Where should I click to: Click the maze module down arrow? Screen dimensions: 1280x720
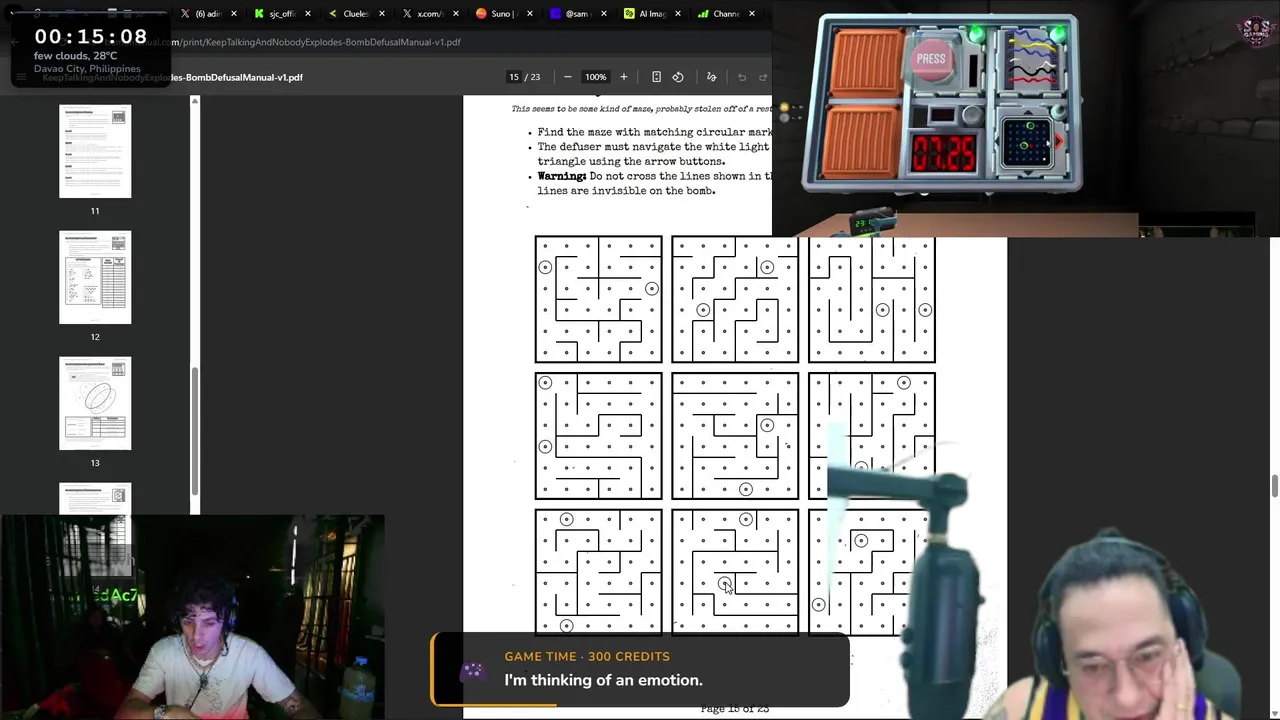[x=1028, y=173]
